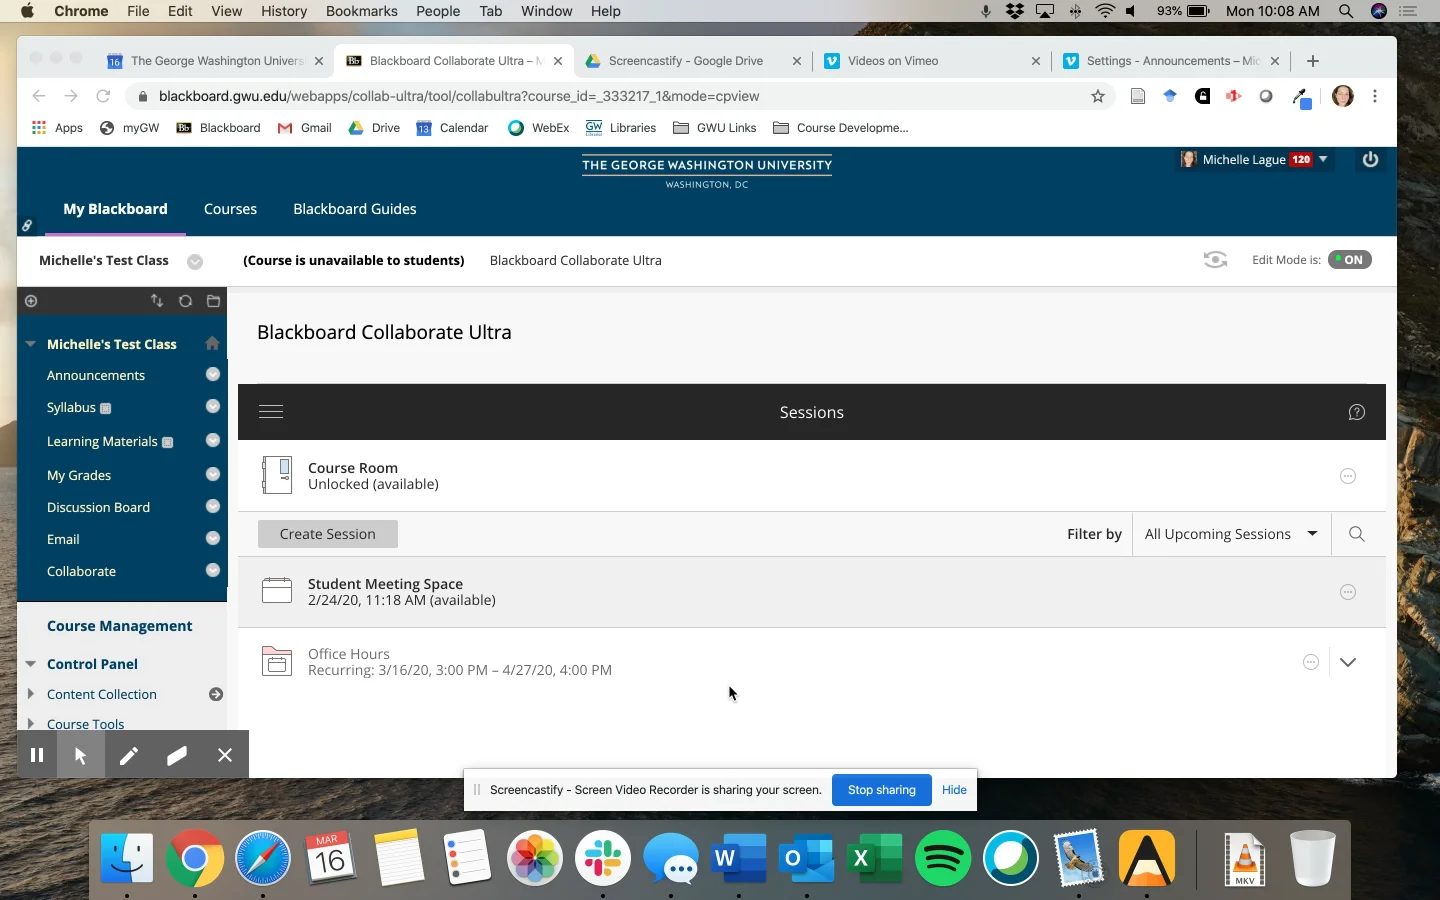Open GWU Links bookmark folder
The height and width of the screenshot is (900, 1440).
[715, 128]
